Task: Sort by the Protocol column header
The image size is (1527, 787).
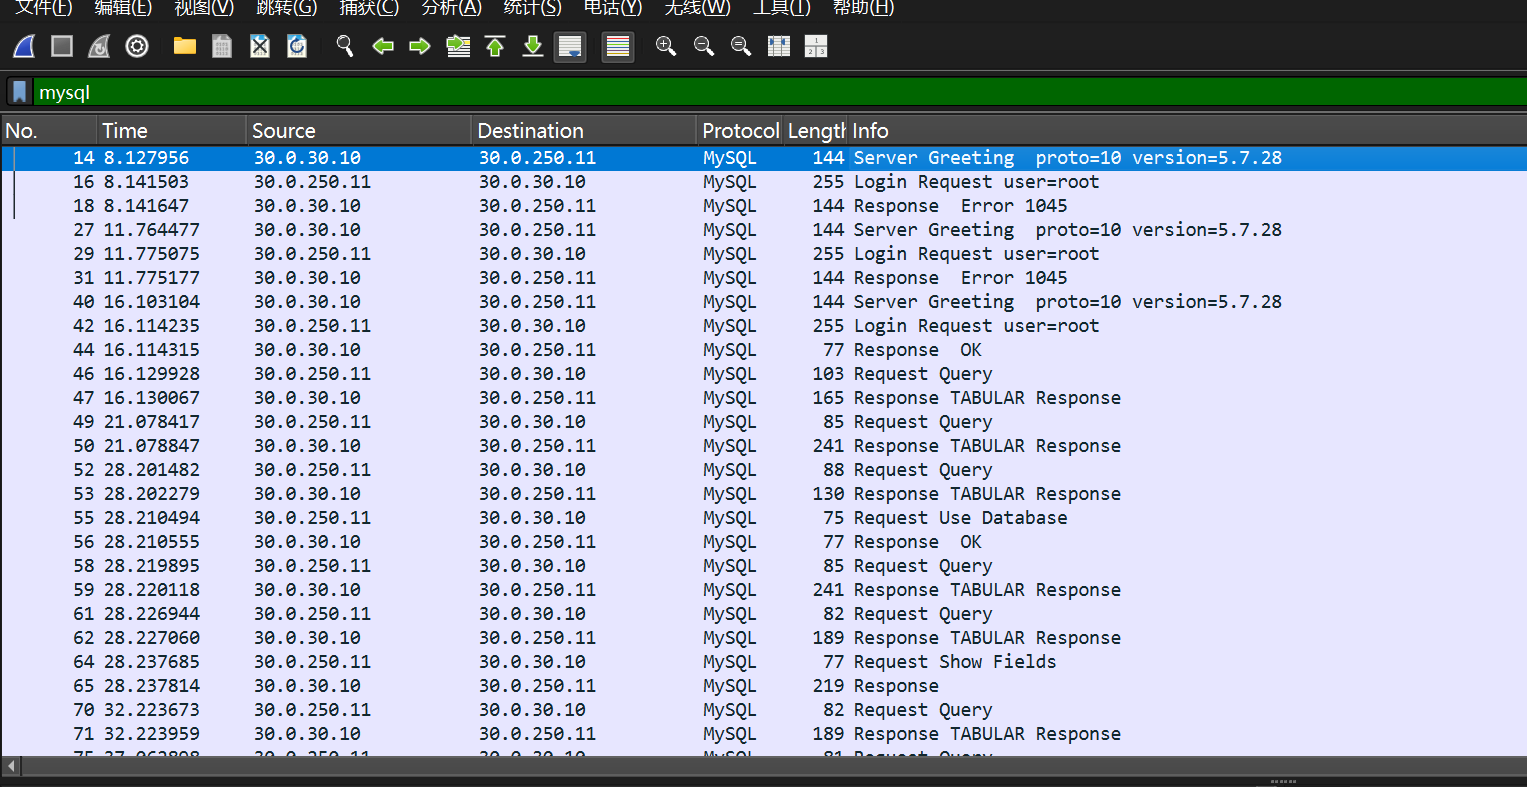Action: click(739, 131)
